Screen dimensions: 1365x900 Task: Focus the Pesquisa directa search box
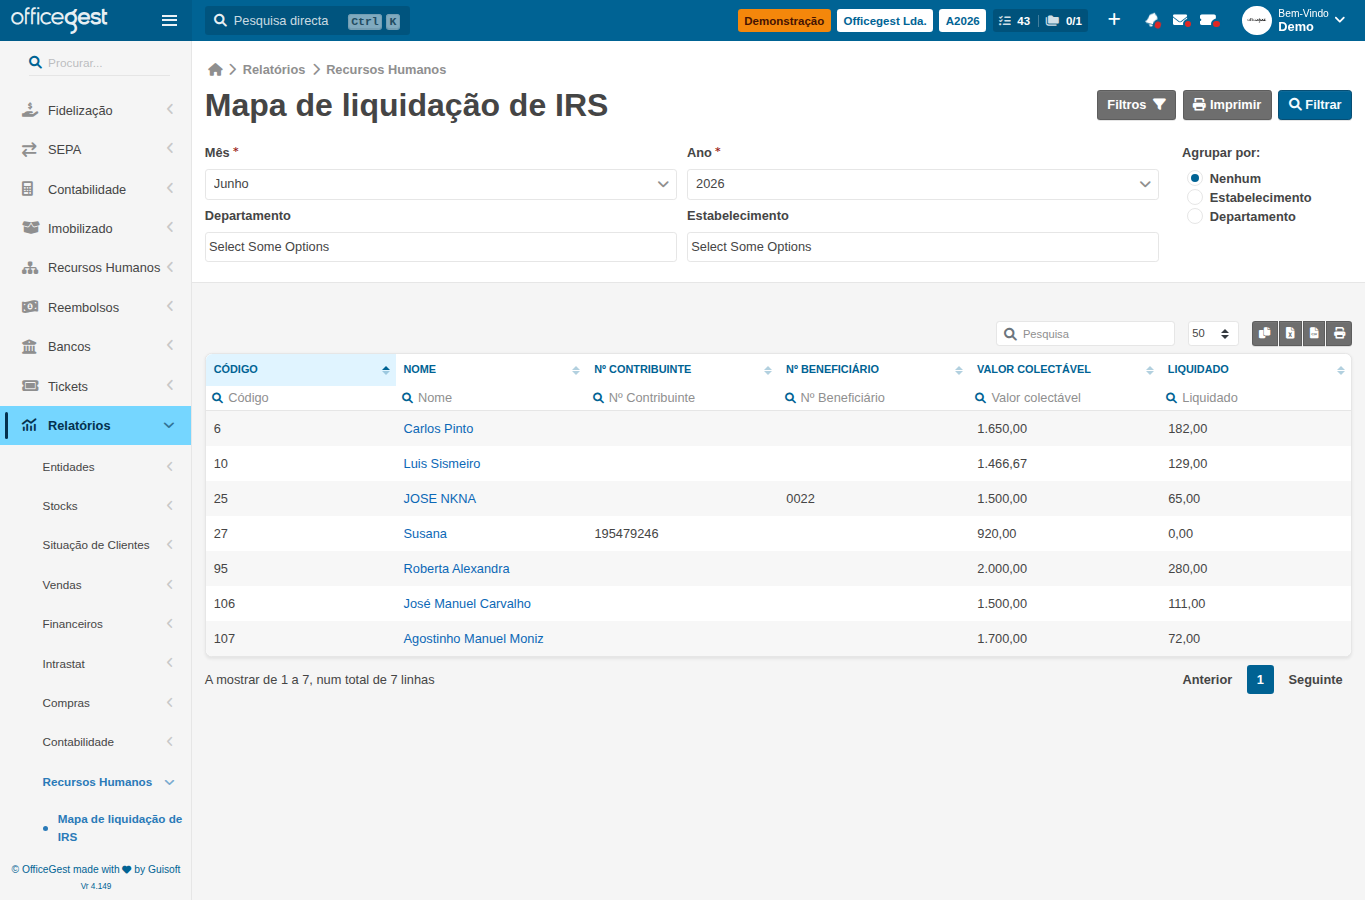click(x=307, y=21)
